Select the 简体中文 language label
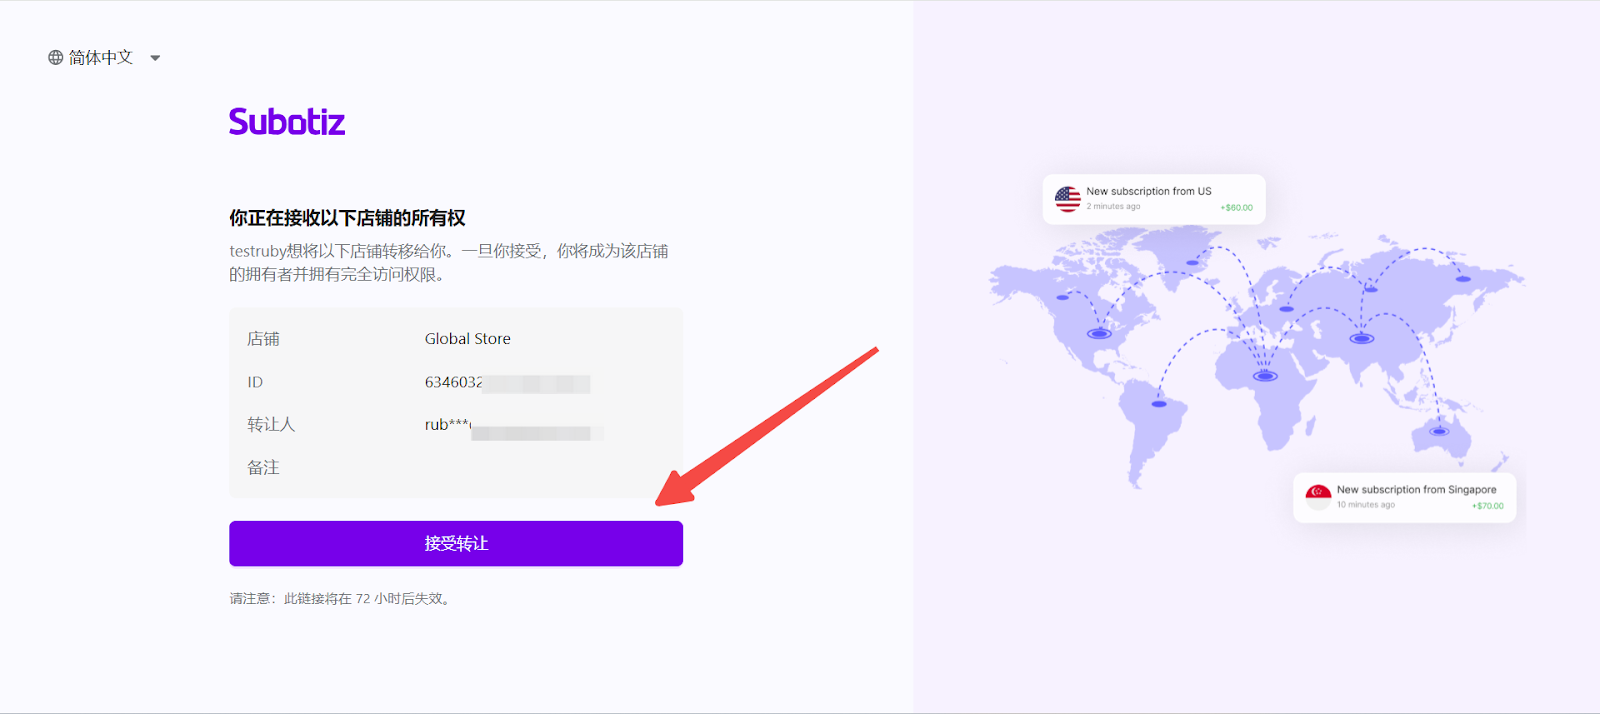 coord(101,58)
